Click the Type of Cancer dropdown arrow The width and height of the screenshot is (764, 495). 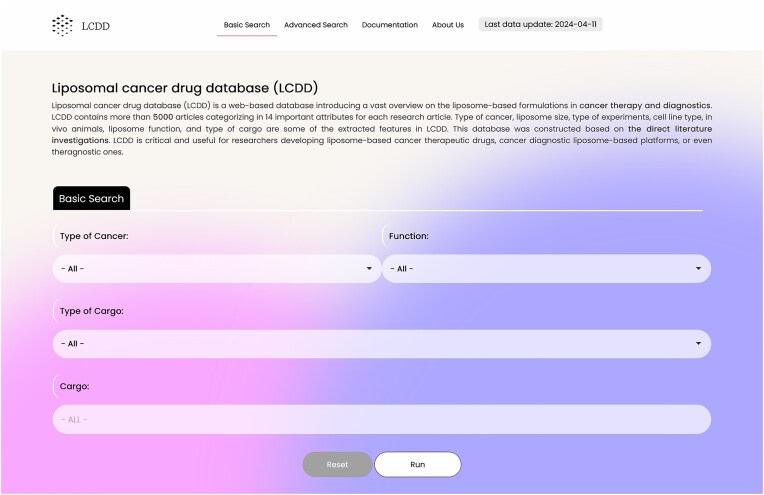click(369, 268)
